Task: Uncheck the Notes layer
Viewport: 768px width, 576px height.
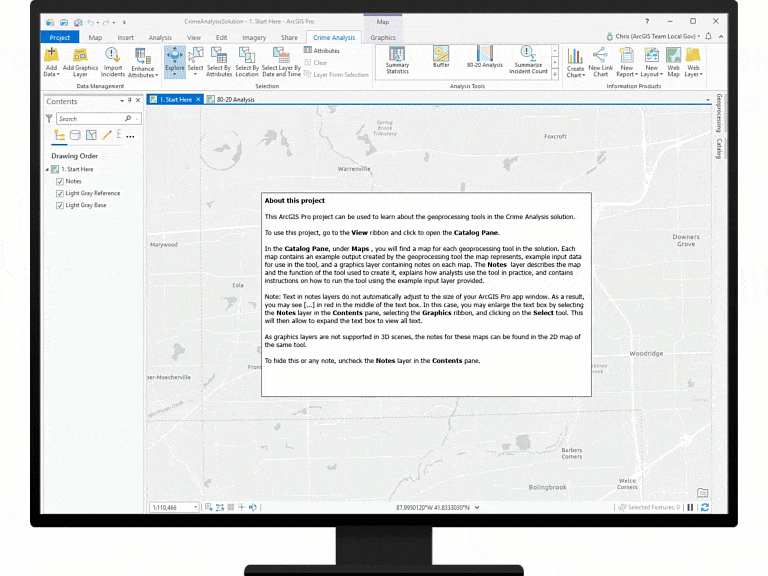Action: pos(60,181)
